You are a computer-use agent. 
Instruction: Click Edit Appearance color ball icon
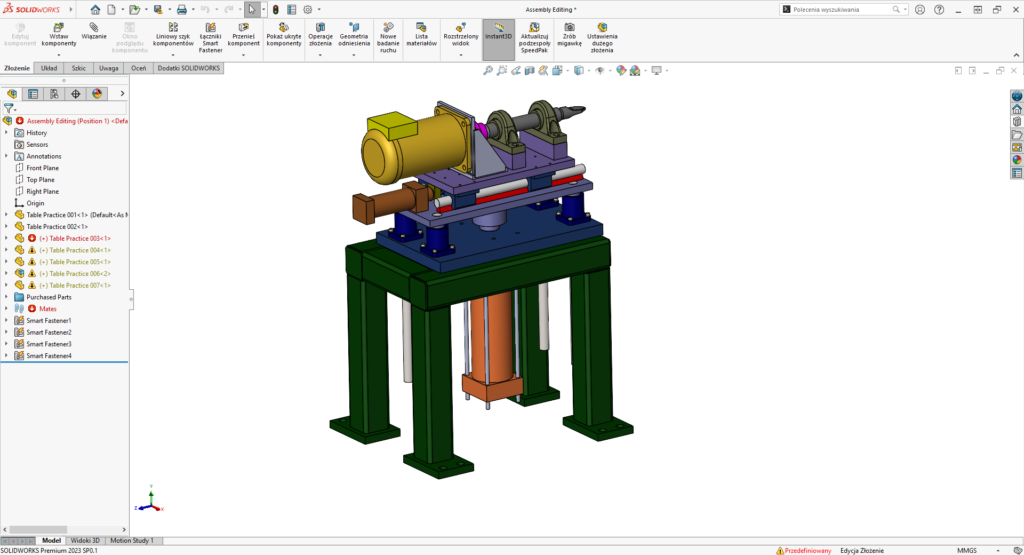(620, 71)
